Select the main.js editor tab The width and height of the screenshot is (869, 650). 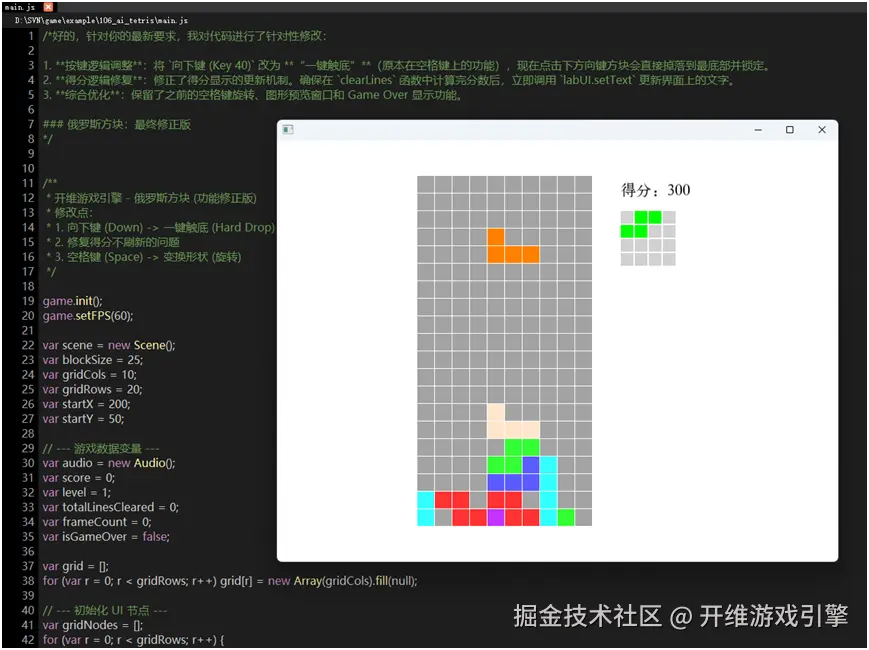click(x=18, y=6)
